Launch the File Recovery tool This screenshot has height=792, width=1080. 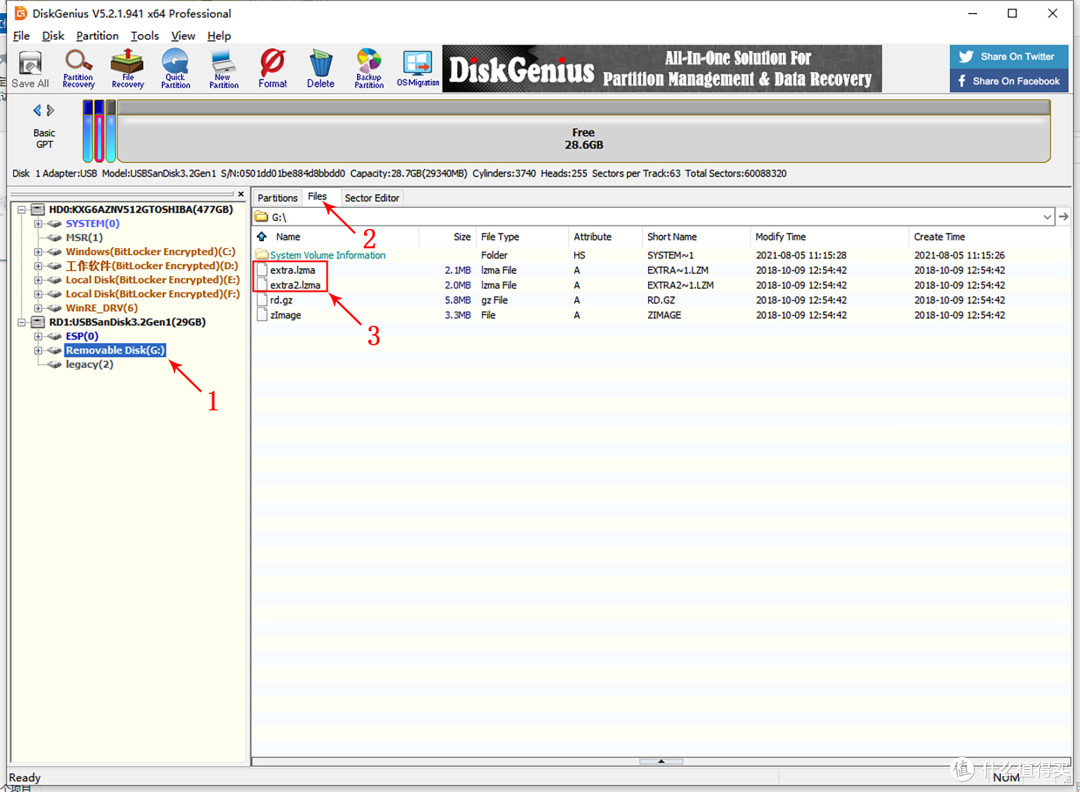tap(127, 69)
